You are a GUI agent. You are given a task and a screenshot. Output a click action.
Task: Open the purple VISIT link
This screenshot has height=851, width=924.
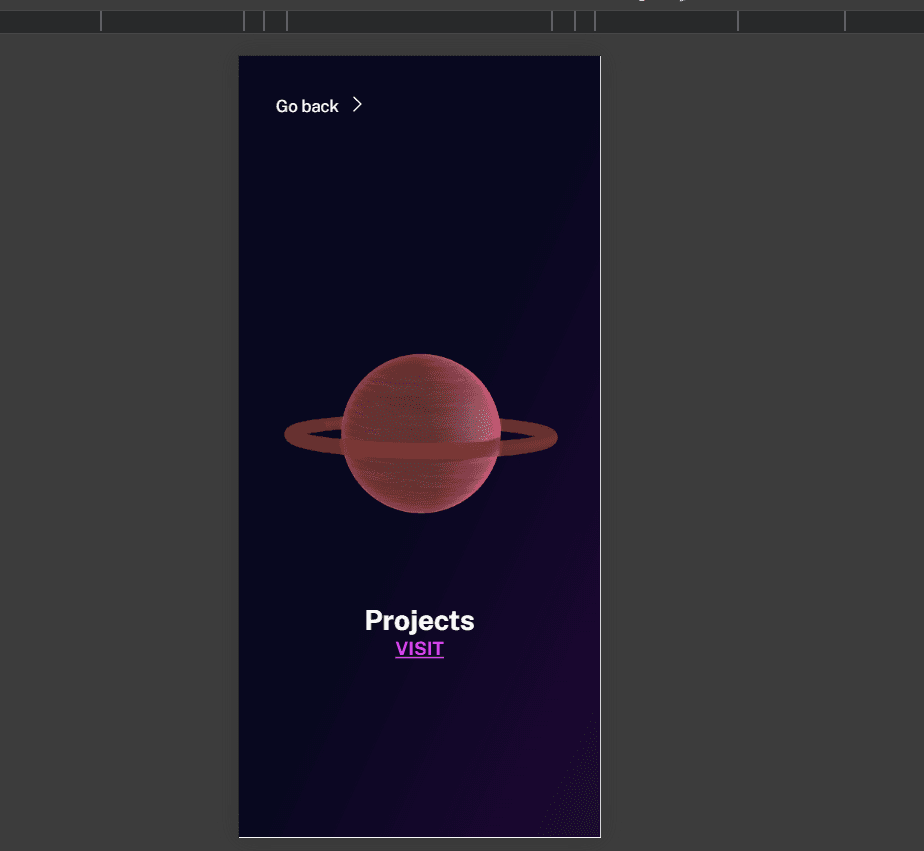coord(419,649)
